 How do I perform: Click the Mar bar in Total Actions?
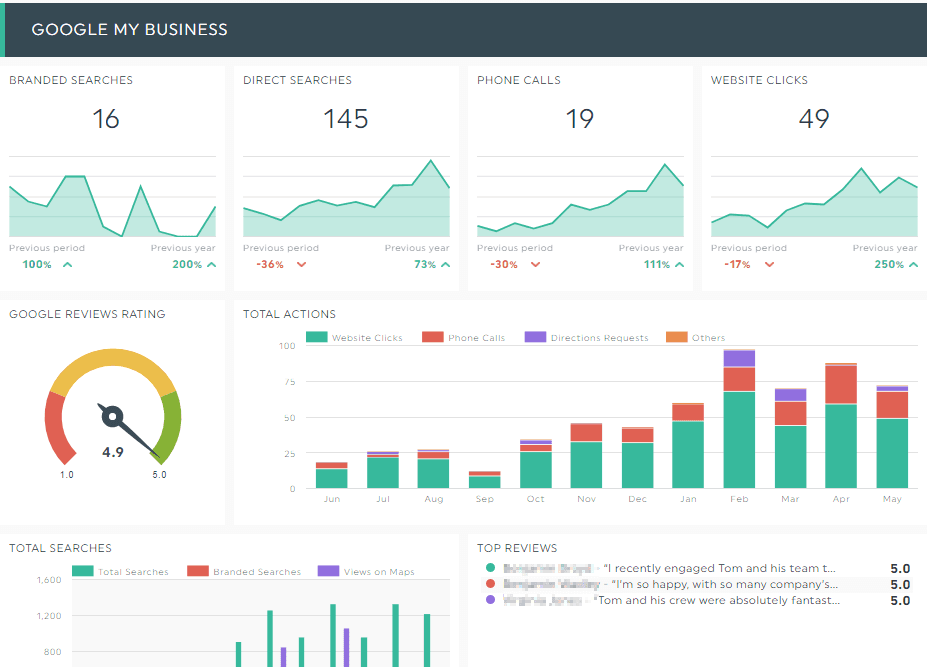click(790, 439)
